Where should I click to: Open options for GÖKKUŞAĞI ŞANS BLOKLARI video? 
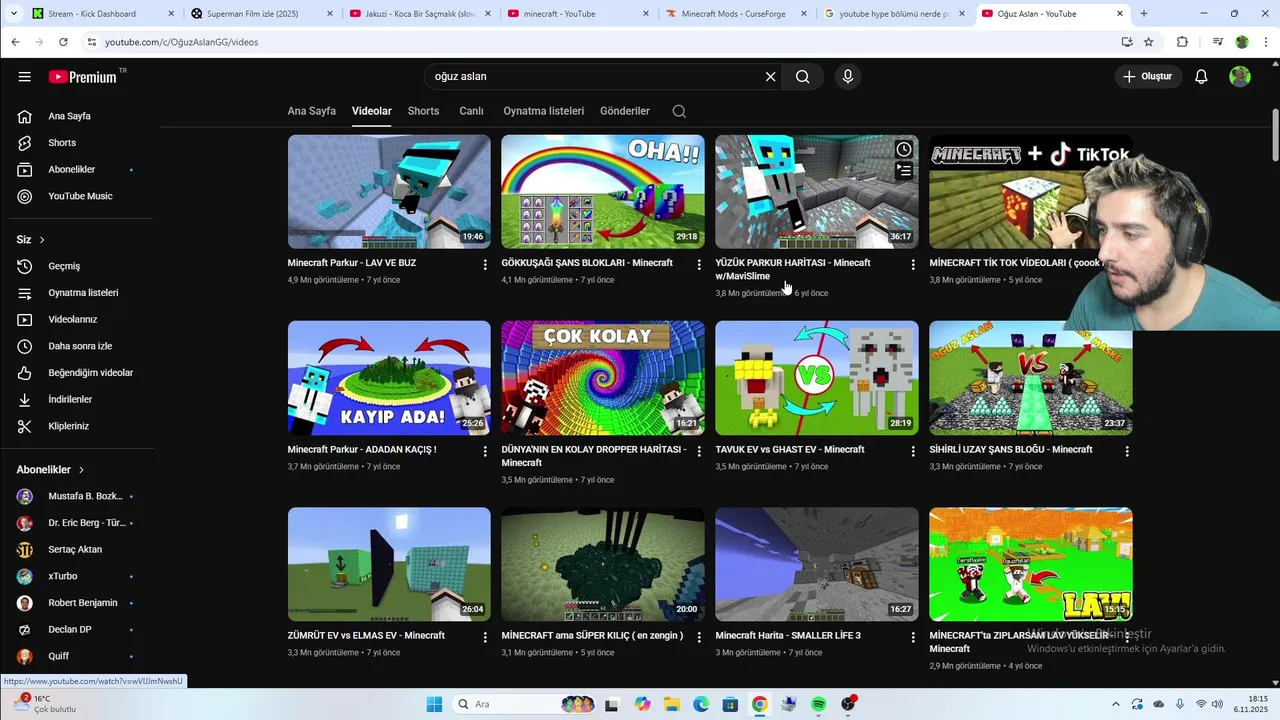699,264
